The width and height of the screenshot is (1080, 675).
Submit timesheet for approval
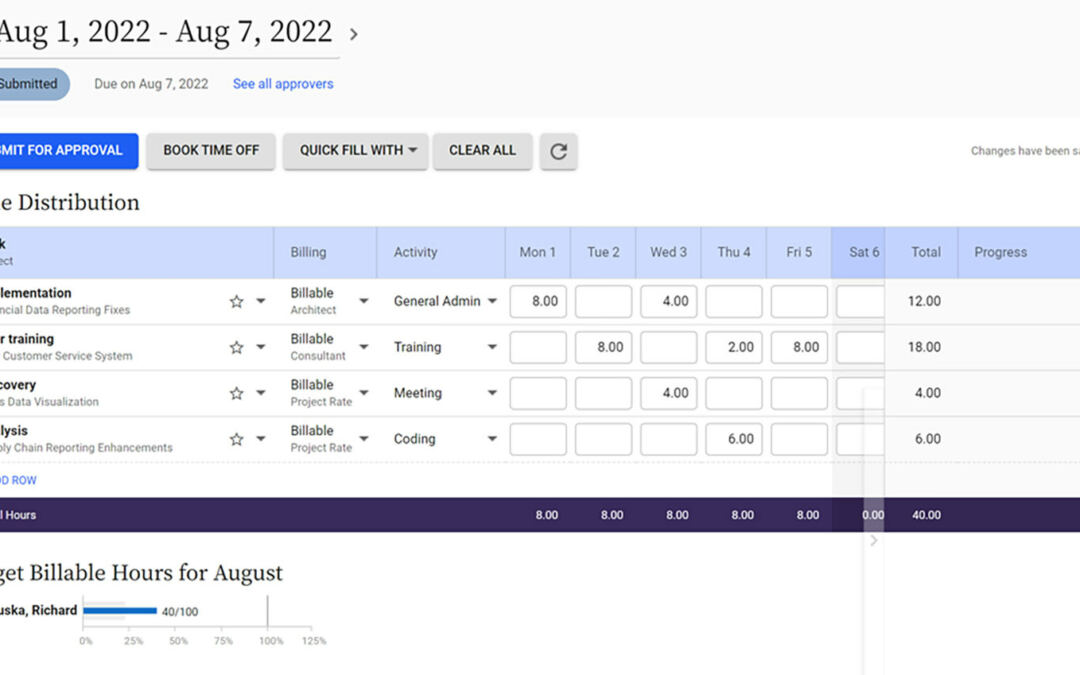(65, 151)
